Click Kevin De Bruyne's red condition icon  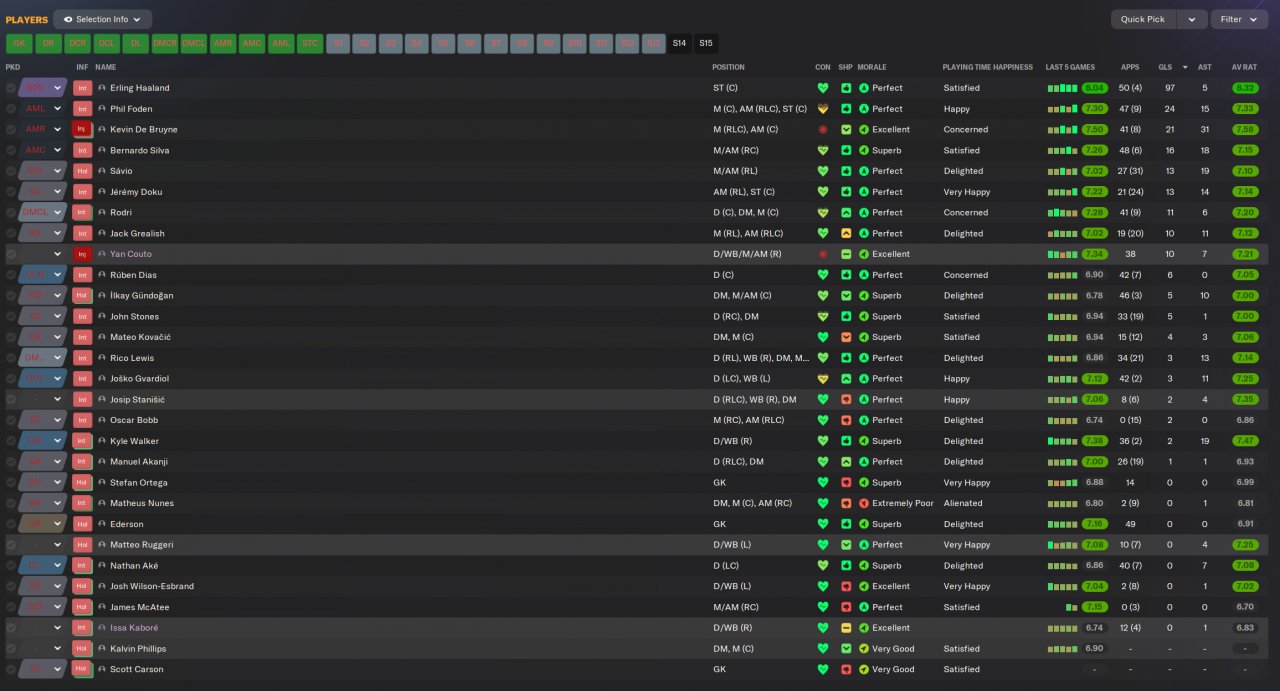pos(823,130)
